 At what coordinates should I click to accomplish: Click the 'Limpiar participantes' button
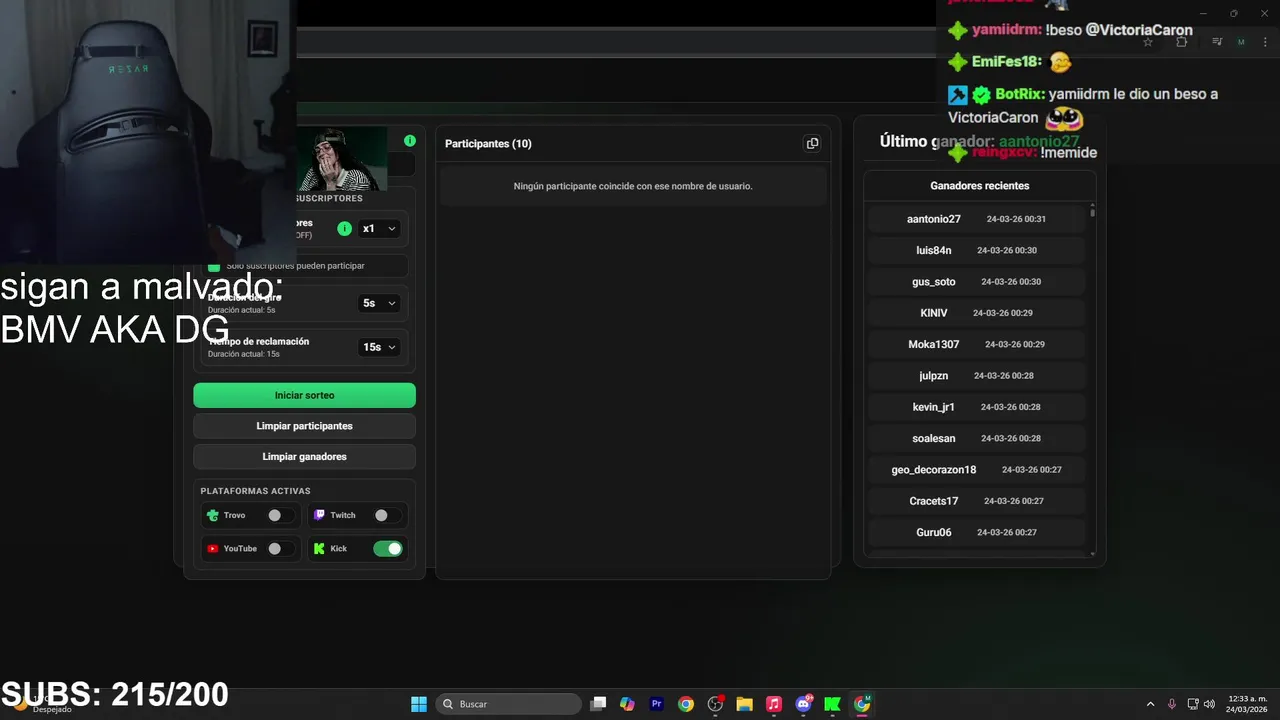pyautogui.click(x=304, y=426)
